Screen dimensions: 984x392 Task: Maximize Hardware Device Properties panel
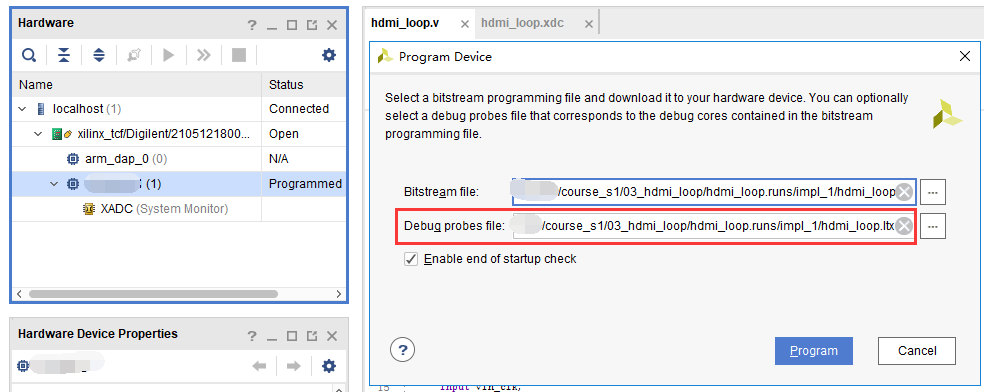292,336
